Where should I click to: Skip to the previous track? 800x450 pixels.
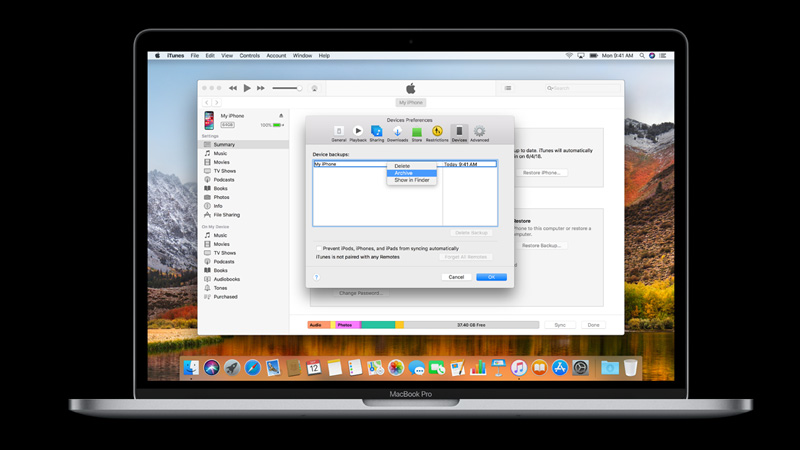click(233, 88)
